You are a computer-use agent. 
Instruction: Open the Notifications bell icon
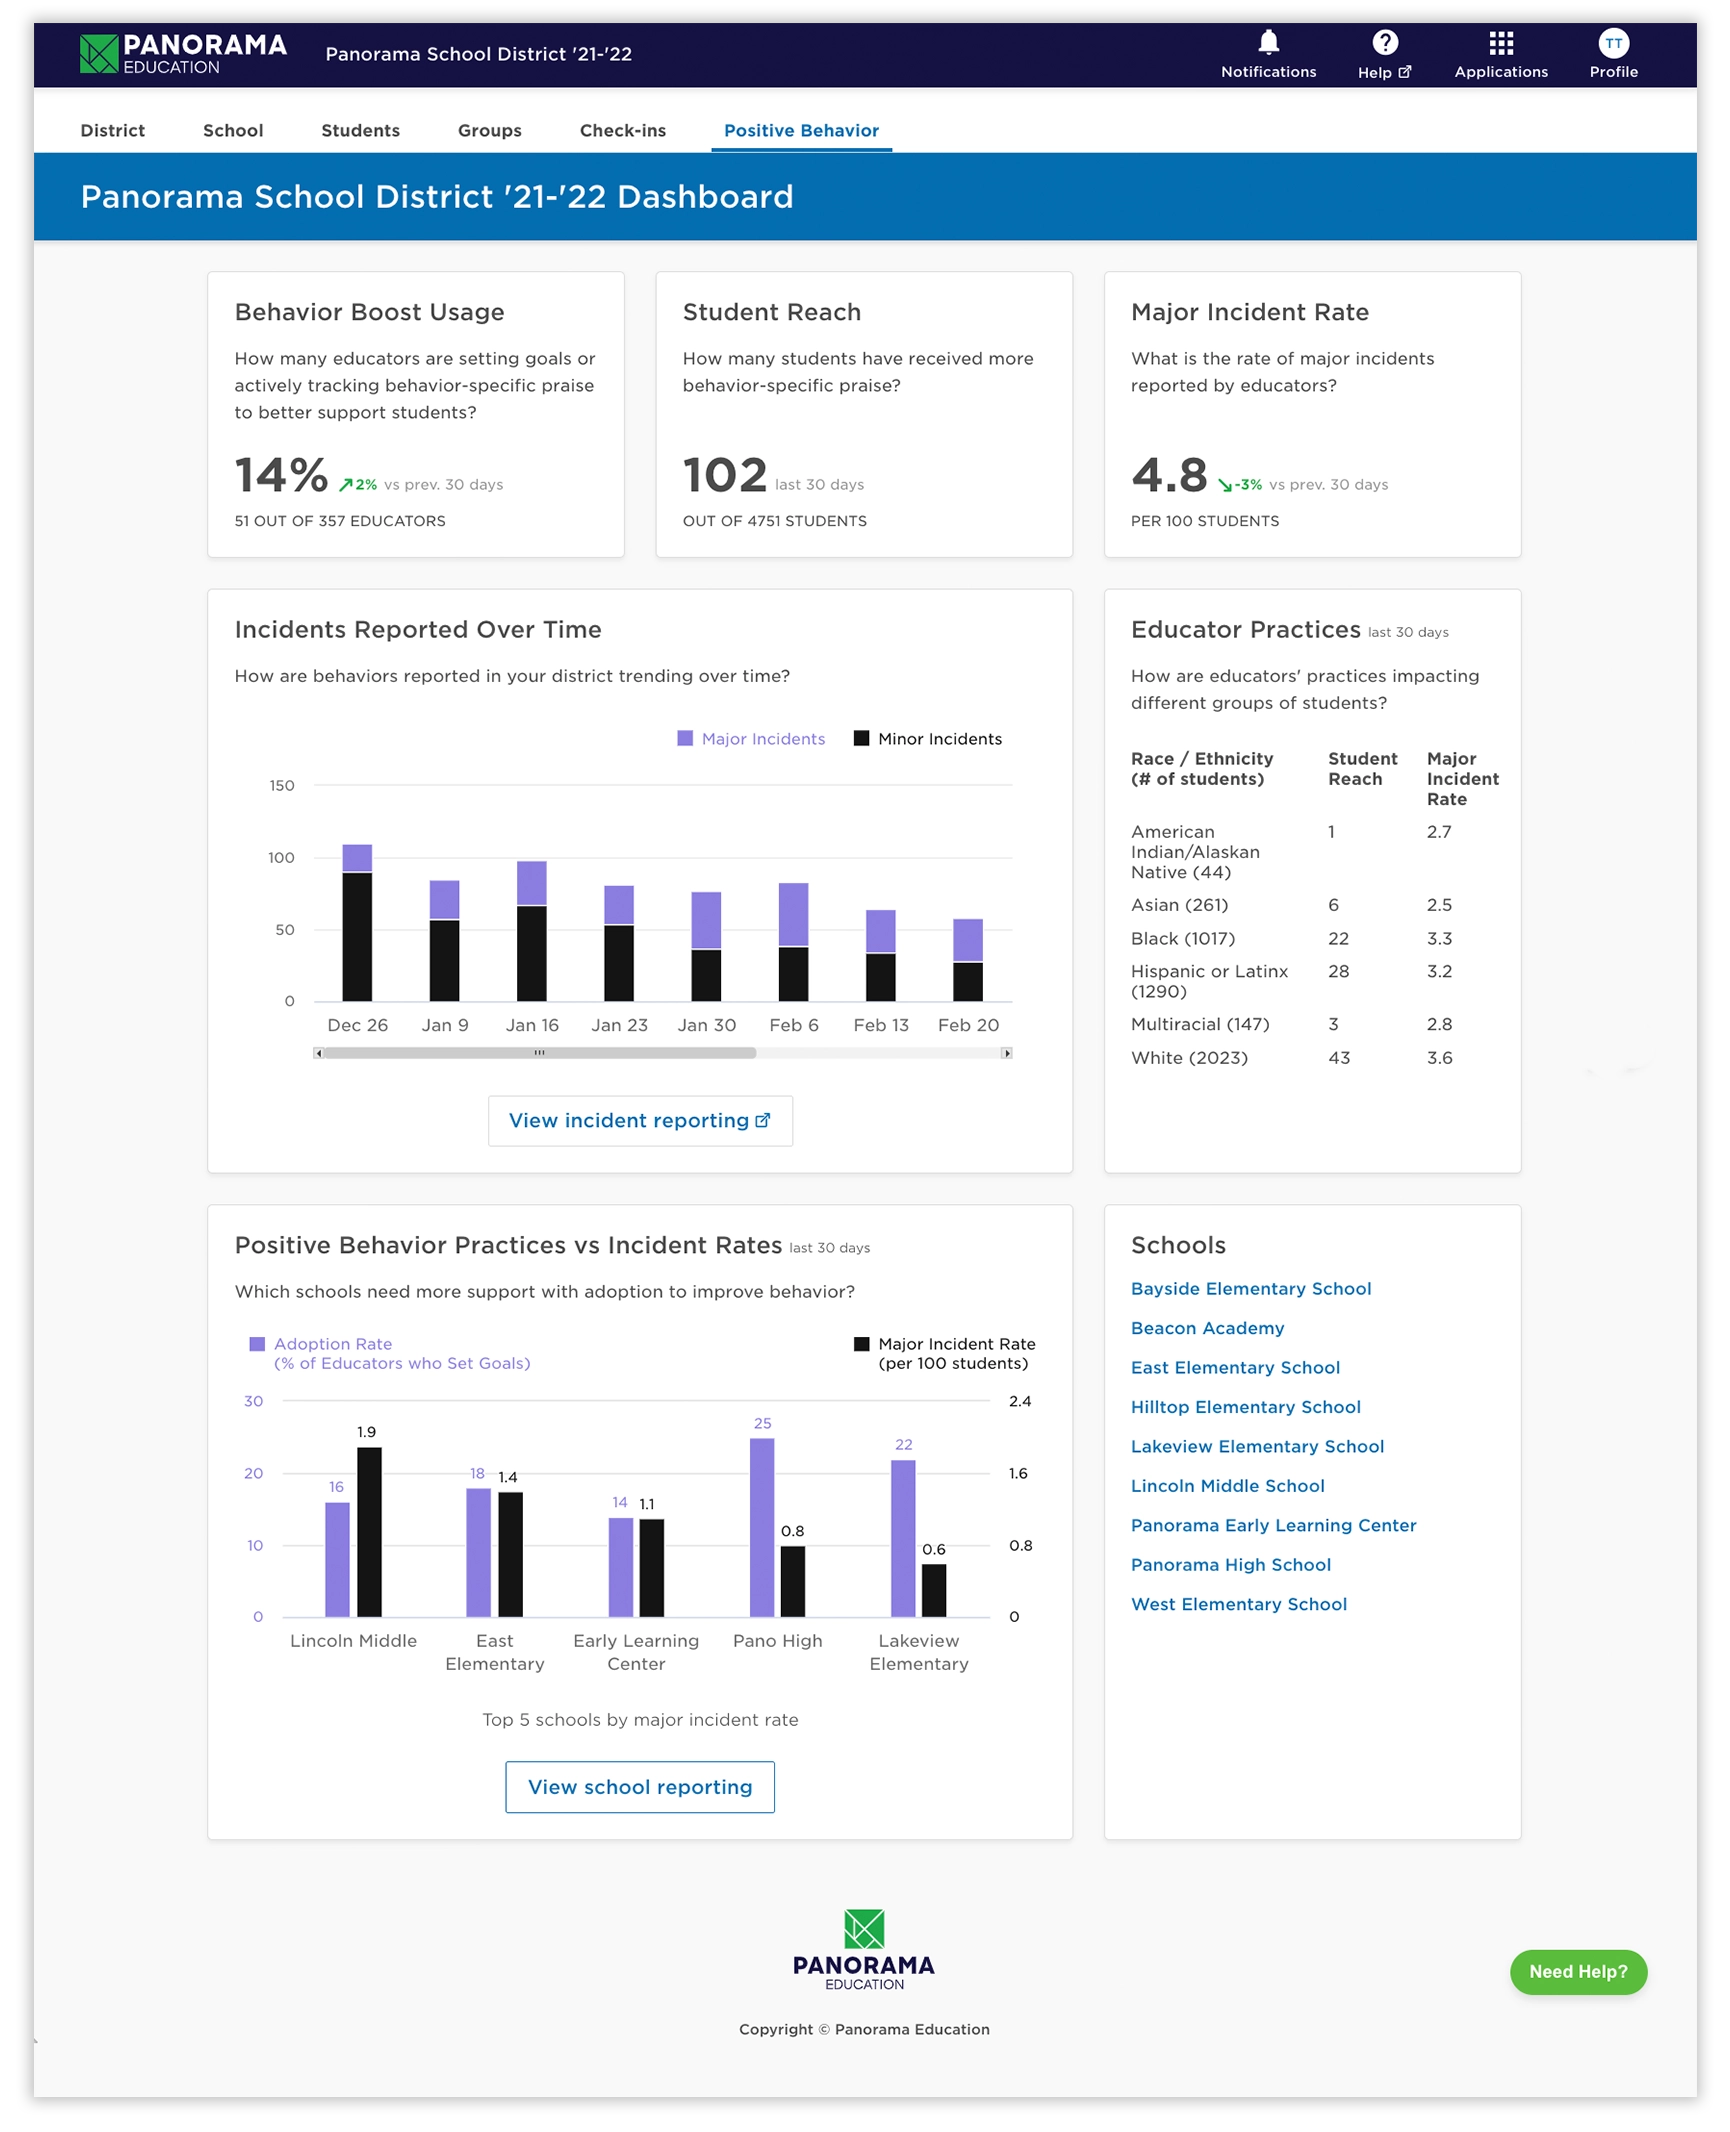(1268, 43)
